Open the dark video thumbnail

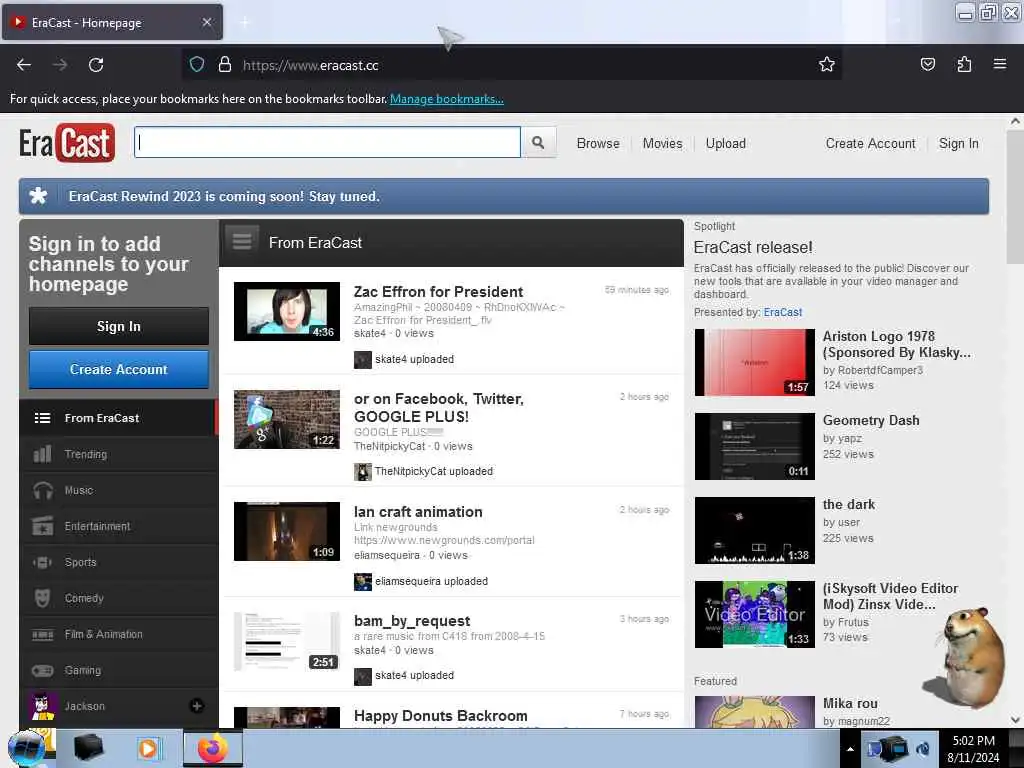tap(754, 530)
